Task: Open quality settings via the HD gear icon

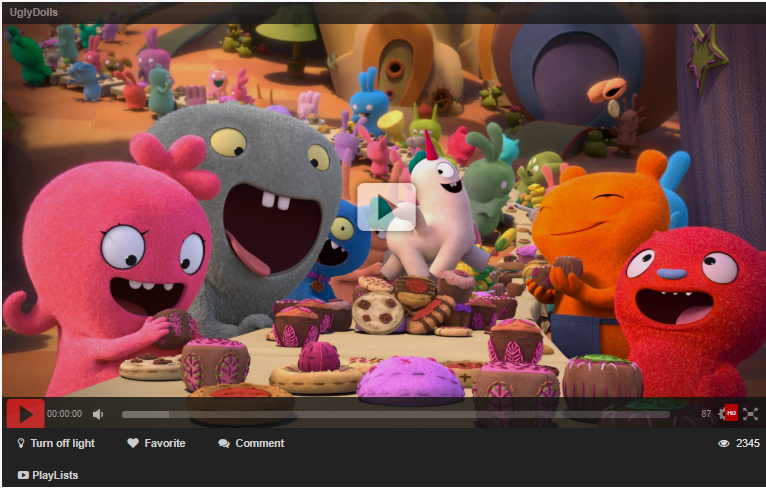Action: [x=728, y=413]
